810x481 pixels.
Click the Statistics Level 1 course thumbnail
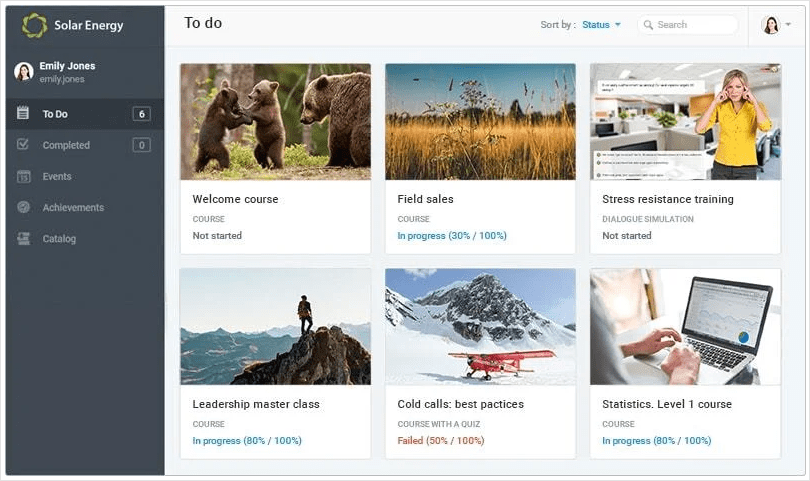pyautogui.click(x=685, y=327)
